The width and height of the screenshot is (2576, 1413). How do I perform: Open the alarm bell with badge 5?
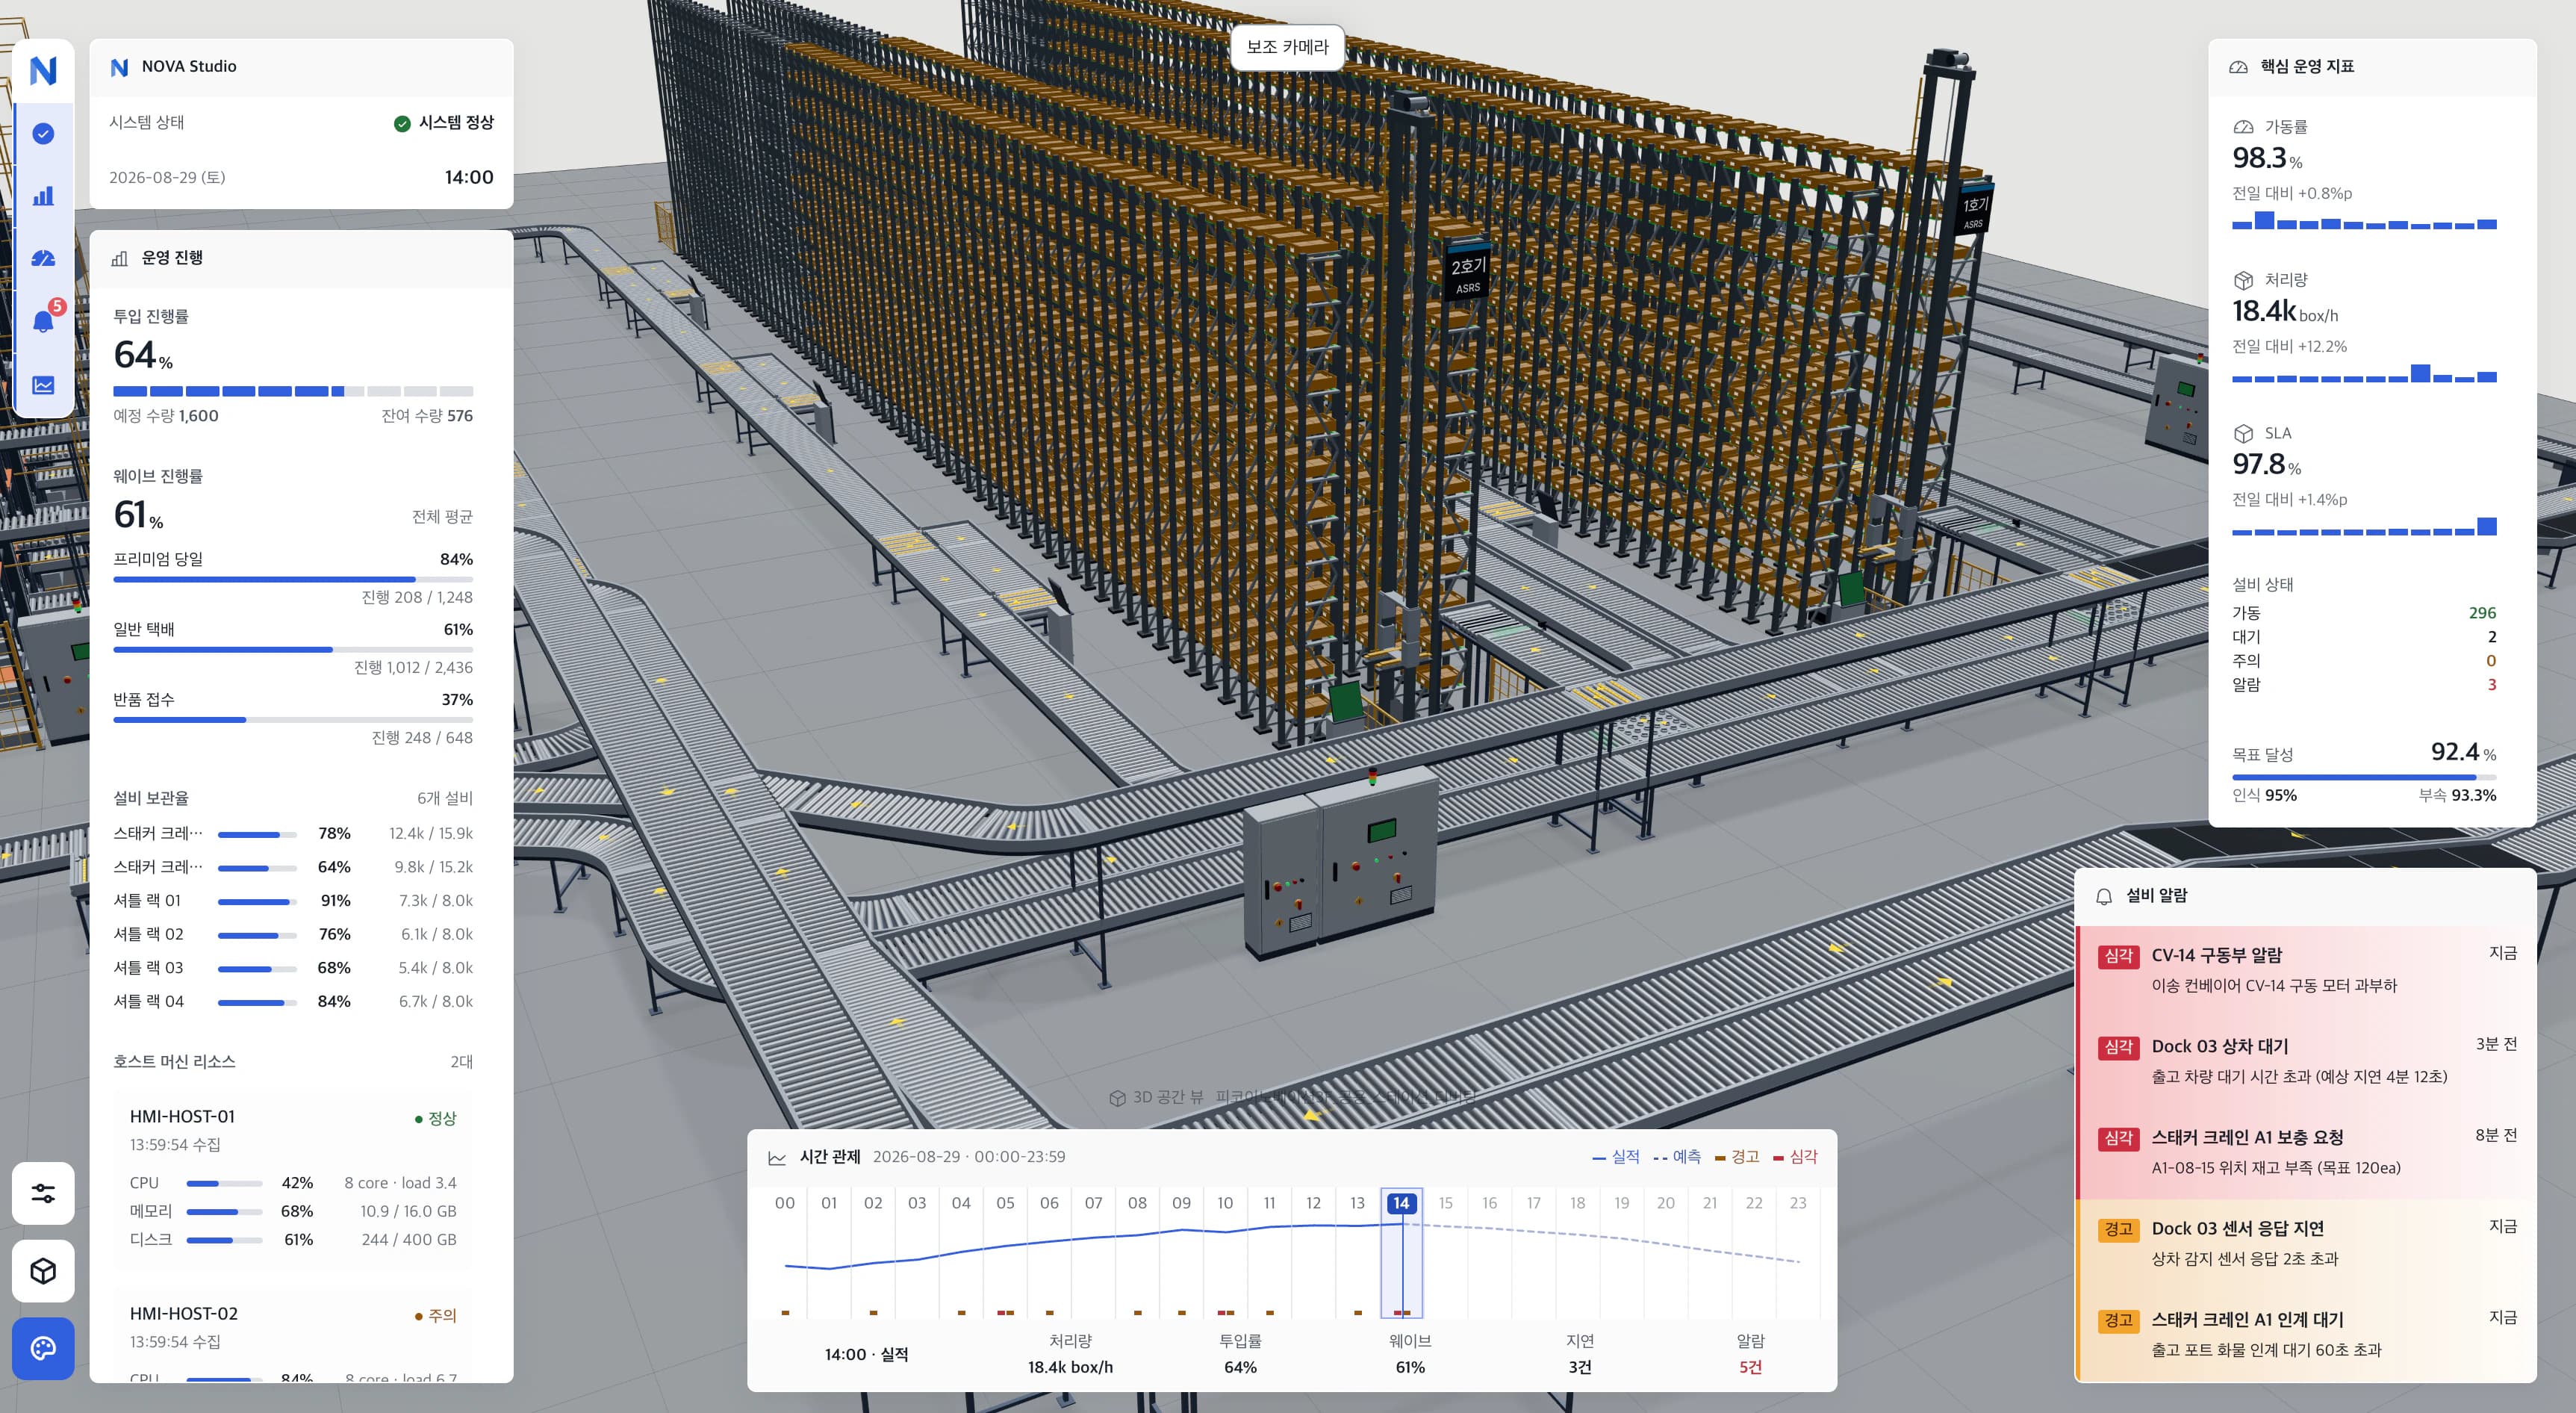pyautogui.click(x=43, y=322)
